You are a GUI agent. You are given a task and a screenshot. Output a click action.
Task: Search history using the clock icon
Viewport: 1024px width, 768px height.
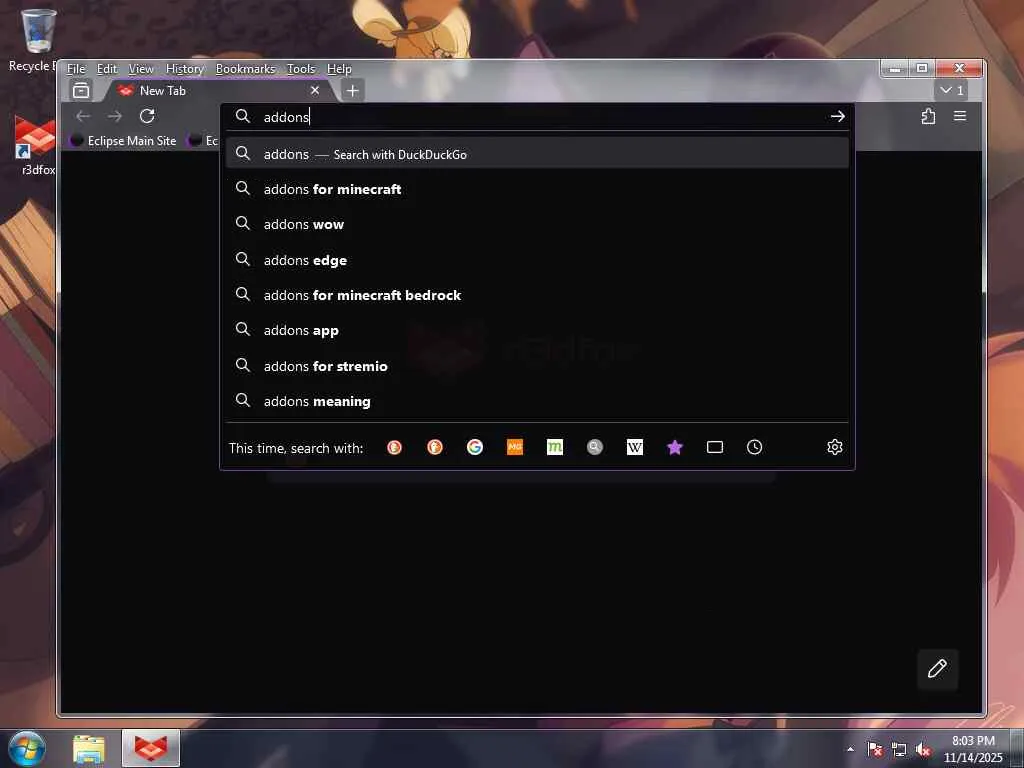(754, 447)
